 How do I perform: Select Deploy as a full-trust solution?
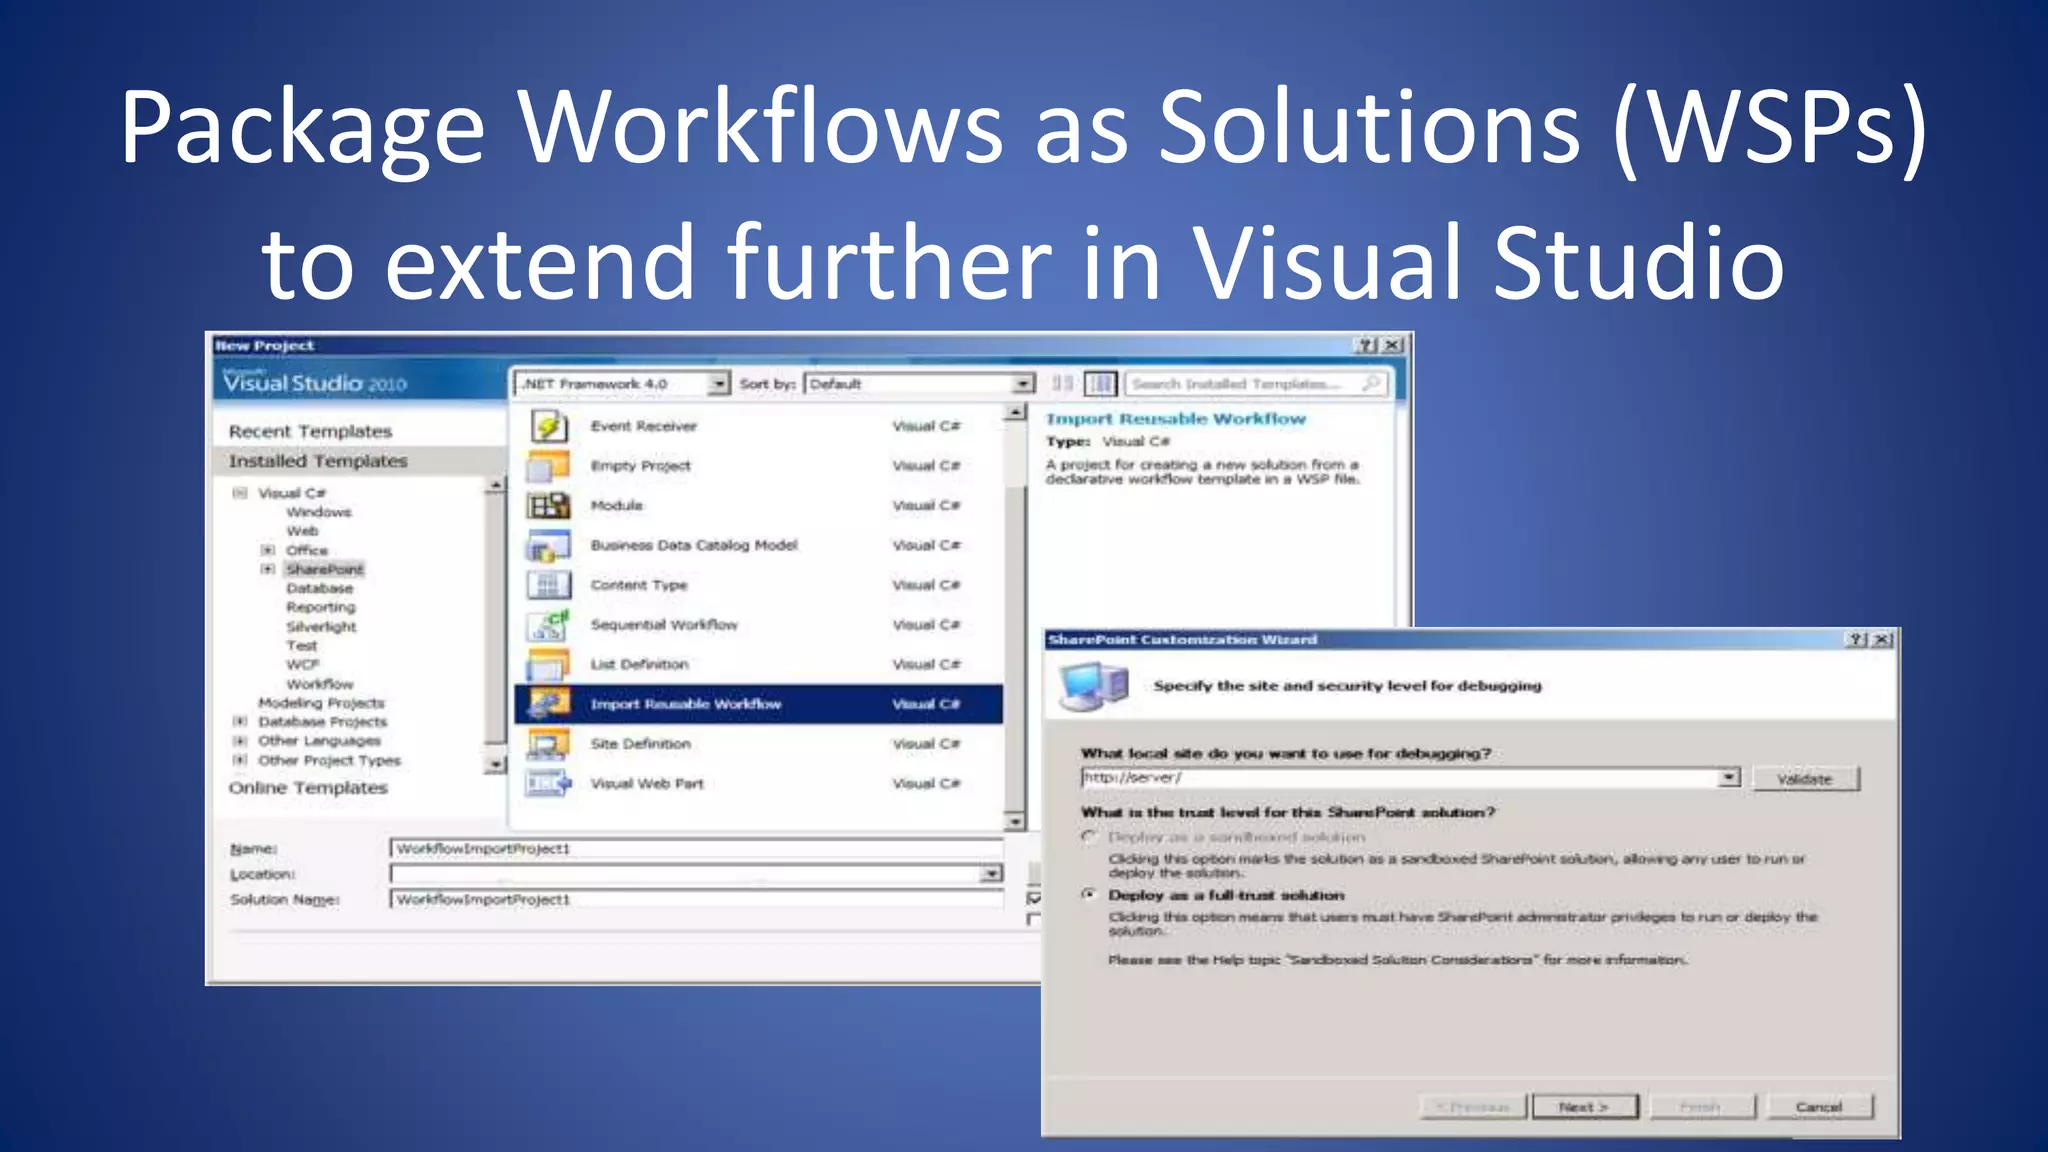(1090, 894)
